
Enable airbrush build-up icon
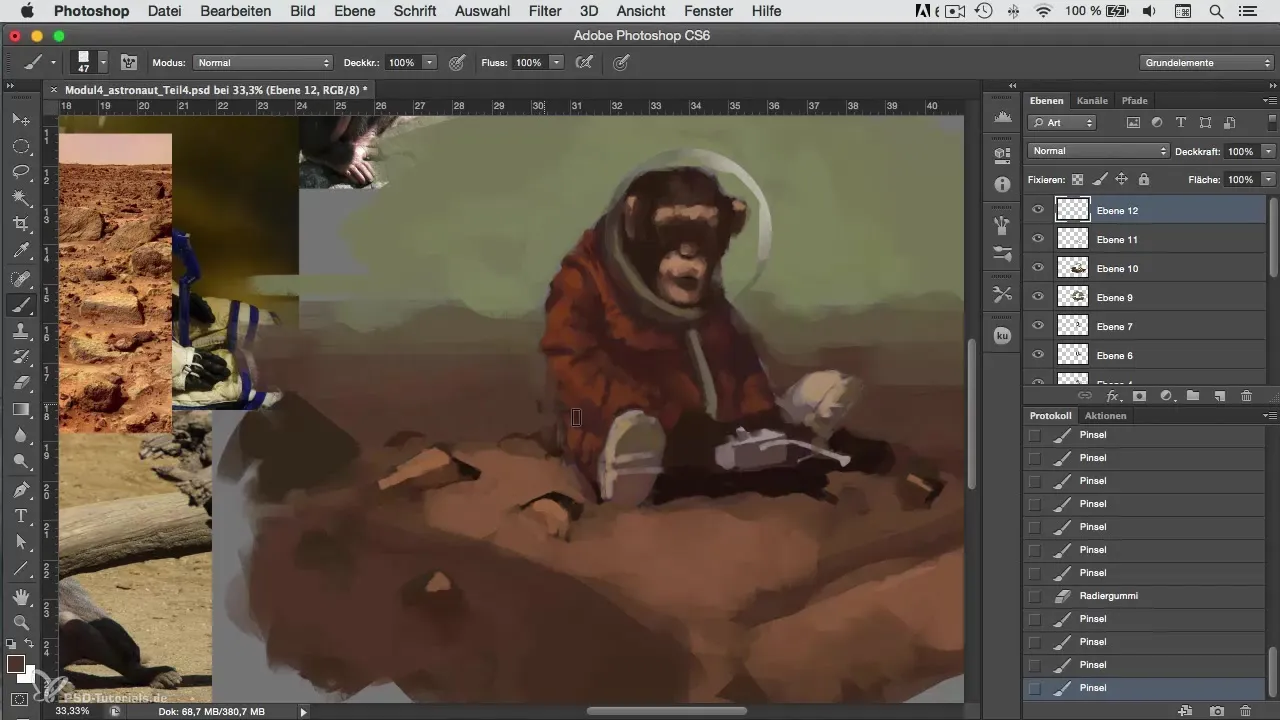click(x=585, y=62)
